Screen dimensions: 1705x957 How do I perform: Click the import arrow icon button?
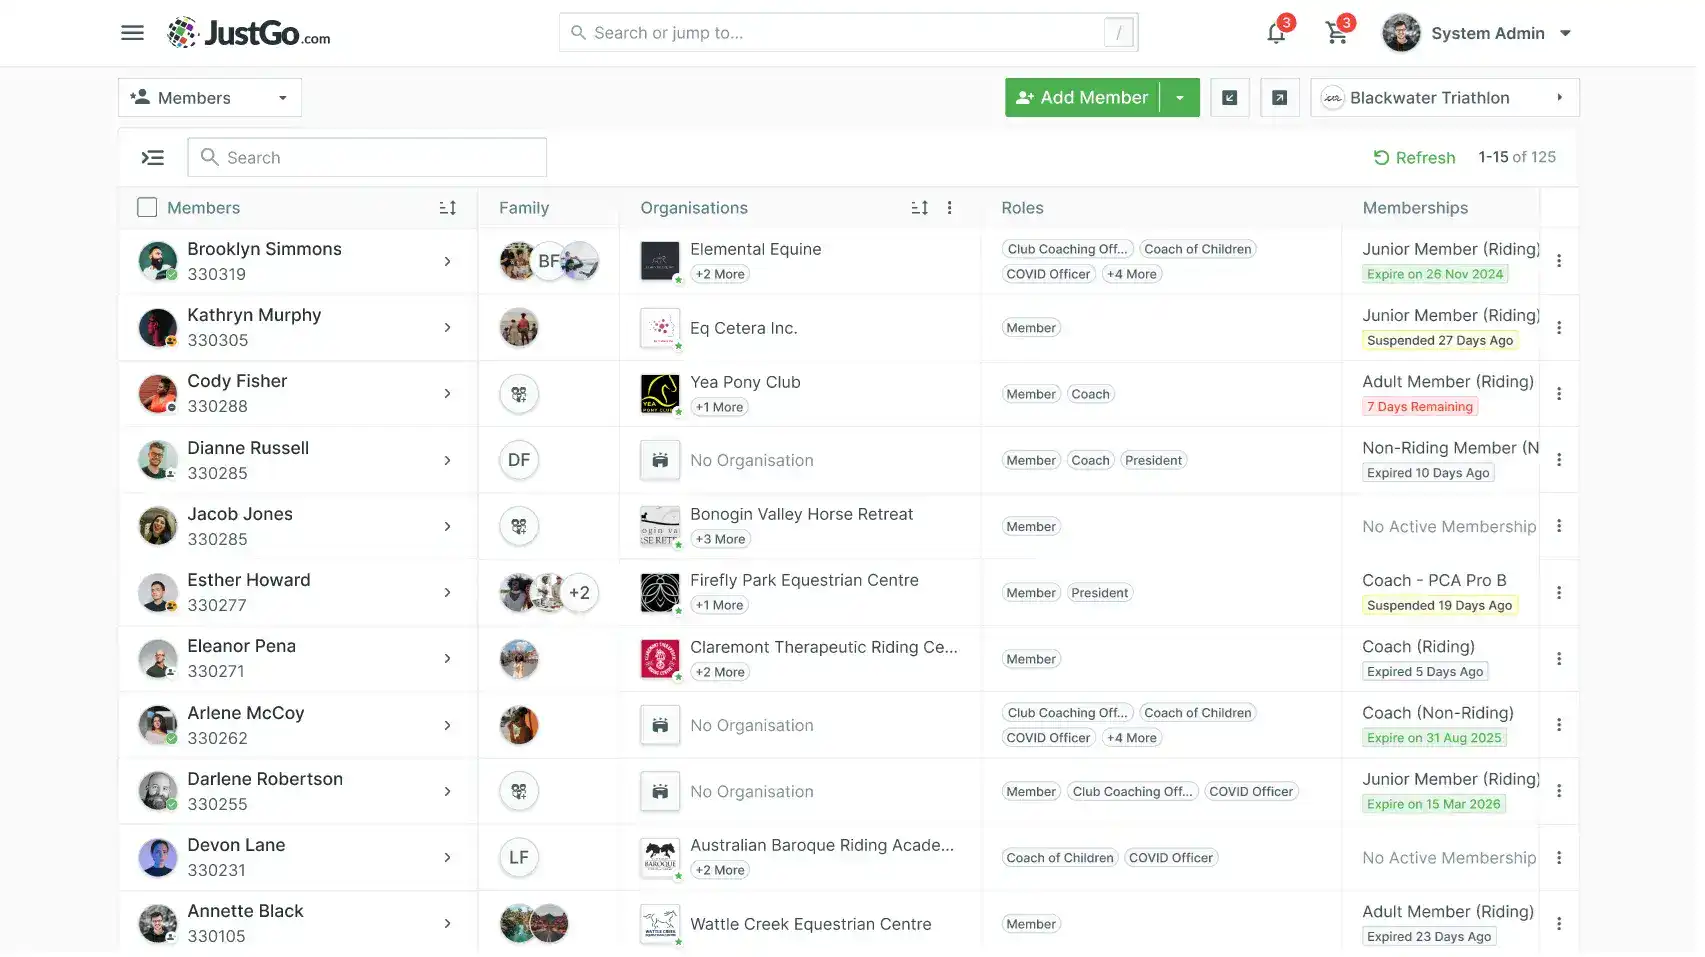pyautogui.click(x=1230, y=98)
